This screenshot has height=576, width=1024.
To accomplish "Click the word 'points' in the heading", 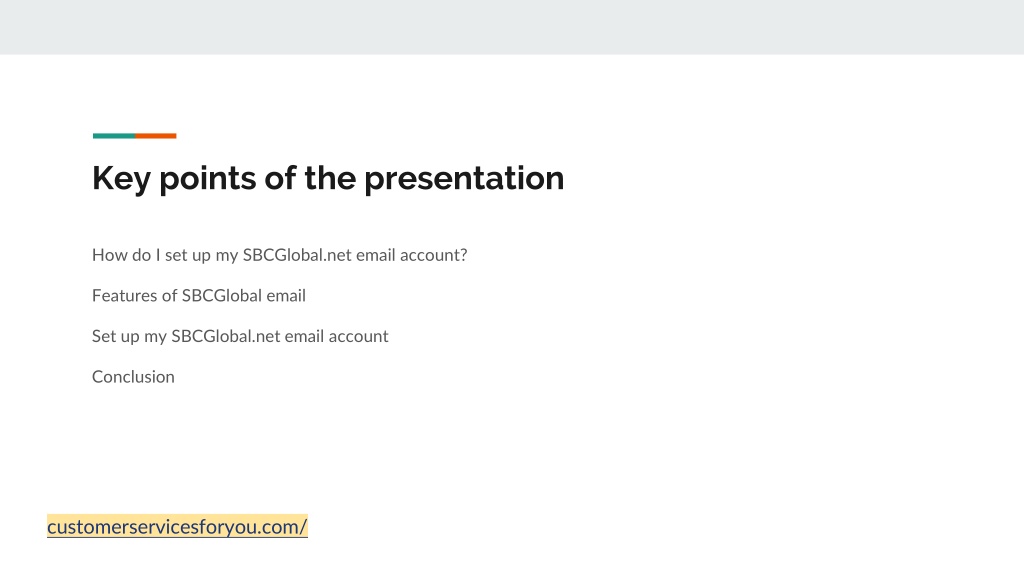I will pos(208,179).
